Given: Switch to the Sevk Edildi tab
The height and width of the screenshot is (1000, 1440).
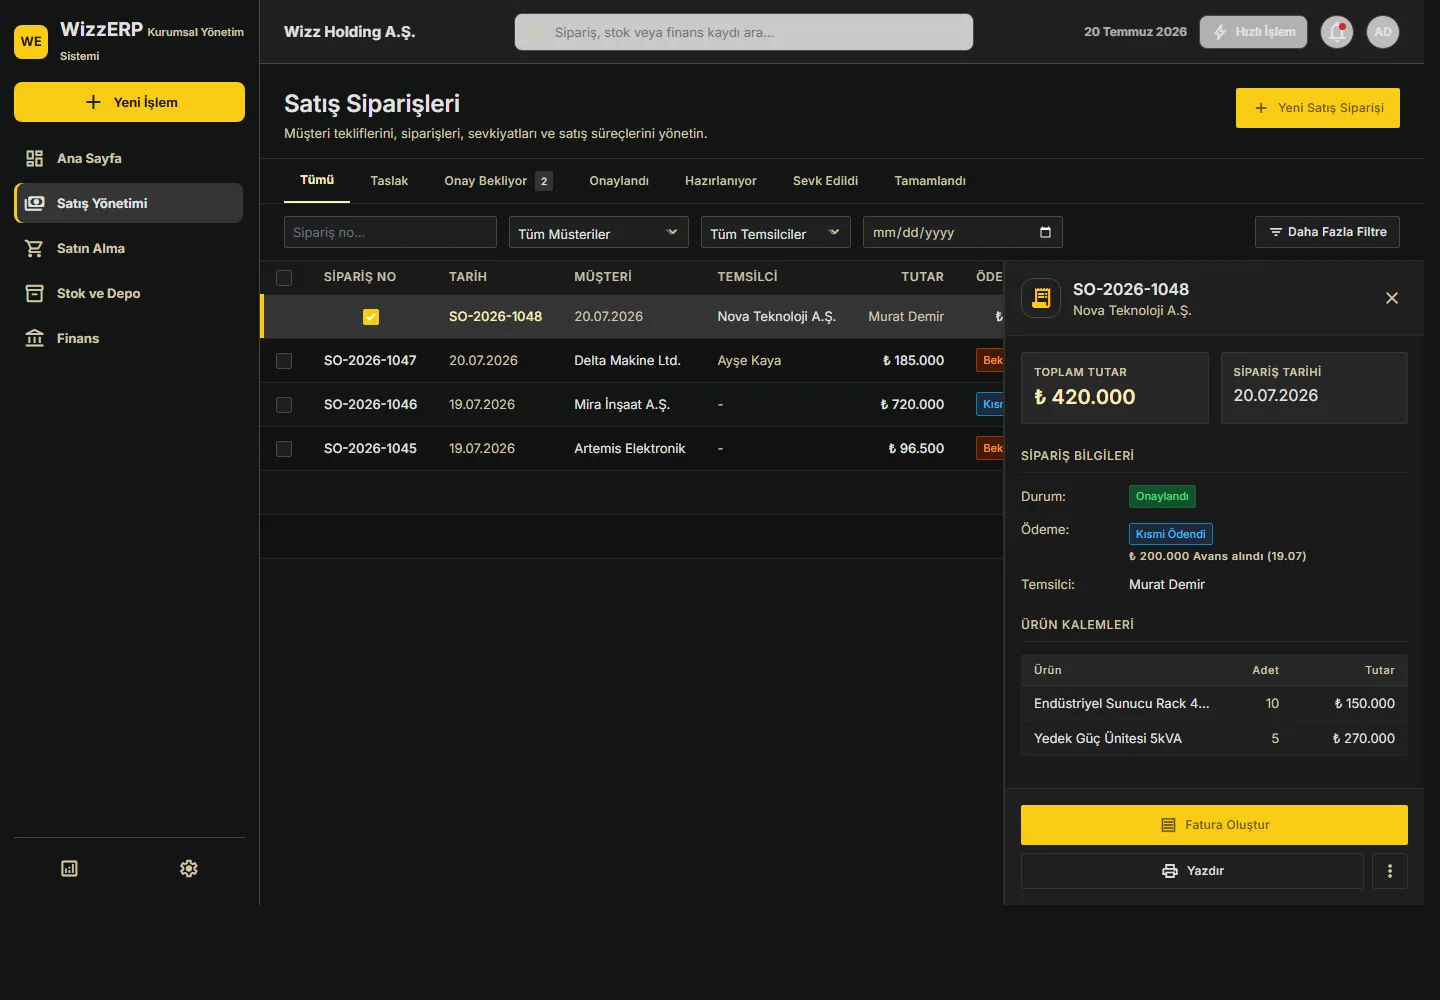Looking at the screenshot, I should (x=825, y=181).
